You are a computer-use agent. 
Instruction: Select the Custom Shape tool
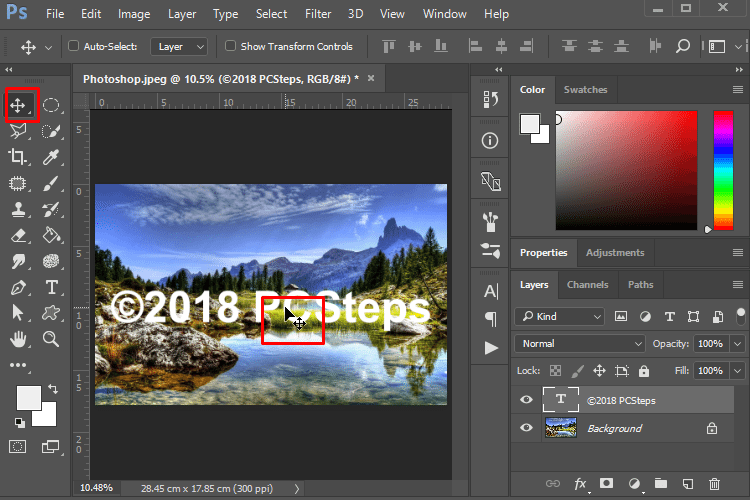(x=51, y=313)
